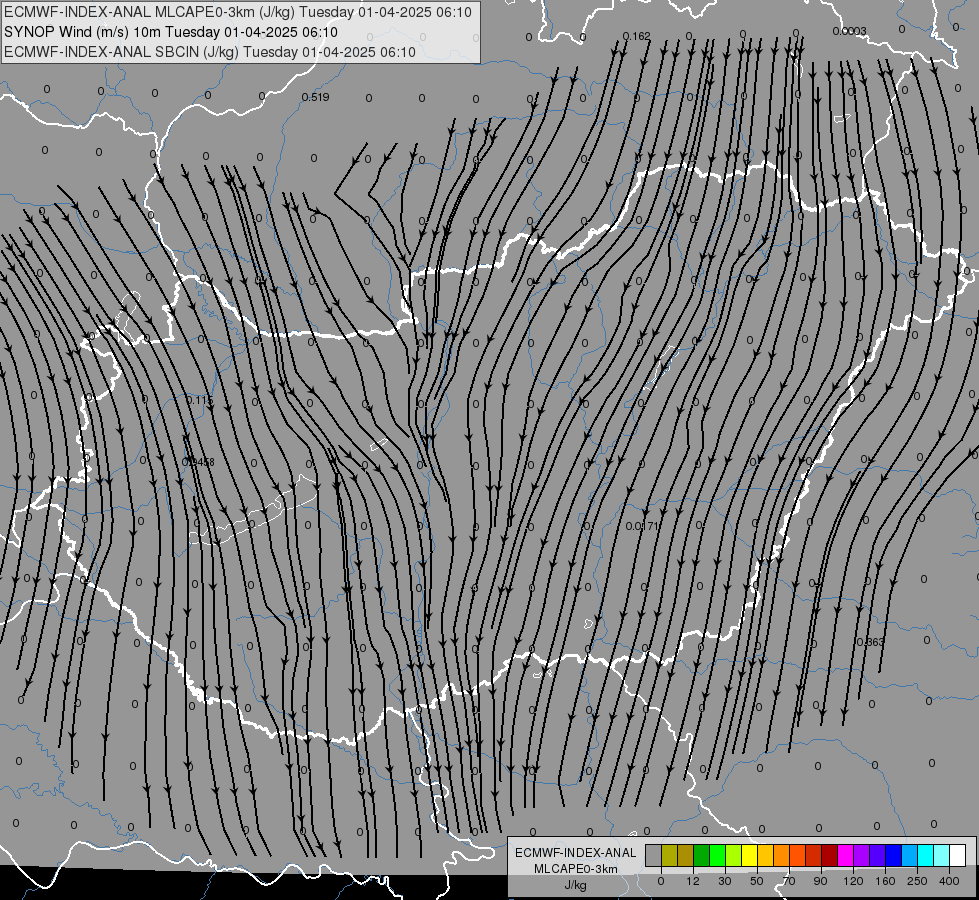Click the legend tick label 12
This screenshot has width=979, height=900.
click(692, 881)
